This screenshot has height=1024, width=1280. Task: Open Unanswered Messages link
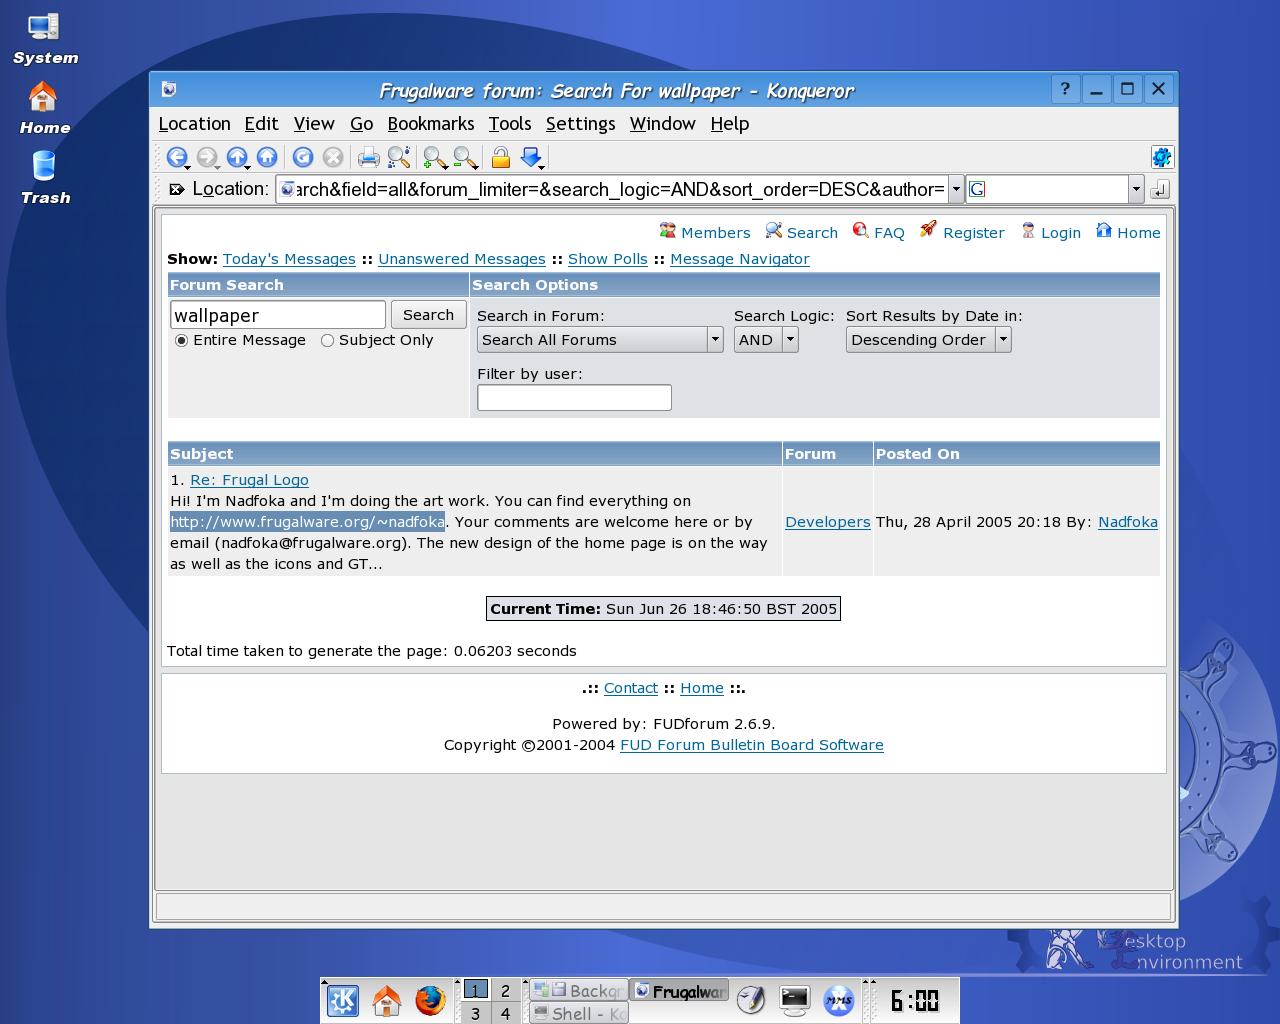point(462,259)
